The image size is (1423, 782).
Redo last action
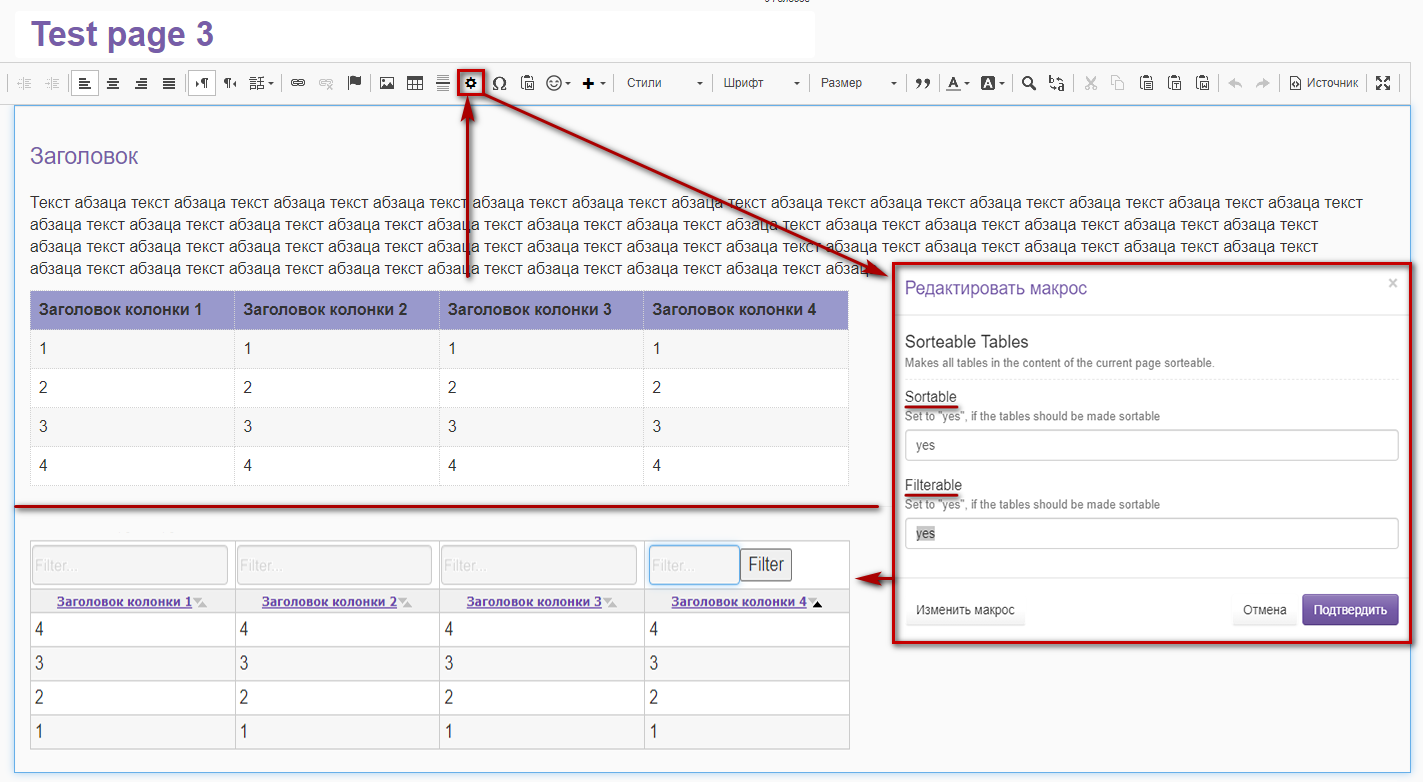pyautogui.click(x=1263, y=83)
